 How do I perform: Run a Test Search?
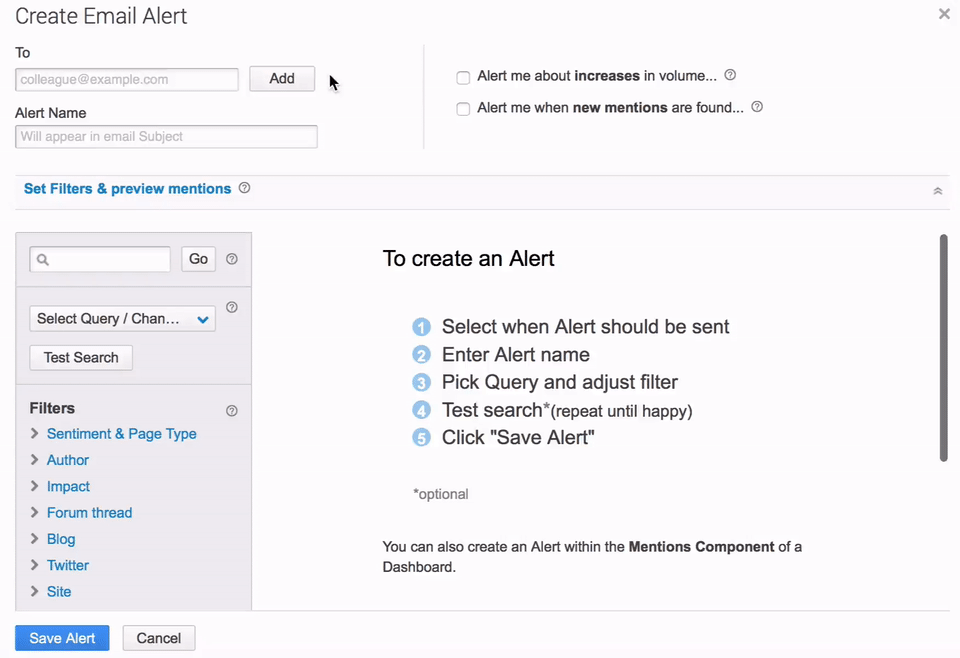tap(80, 357)
